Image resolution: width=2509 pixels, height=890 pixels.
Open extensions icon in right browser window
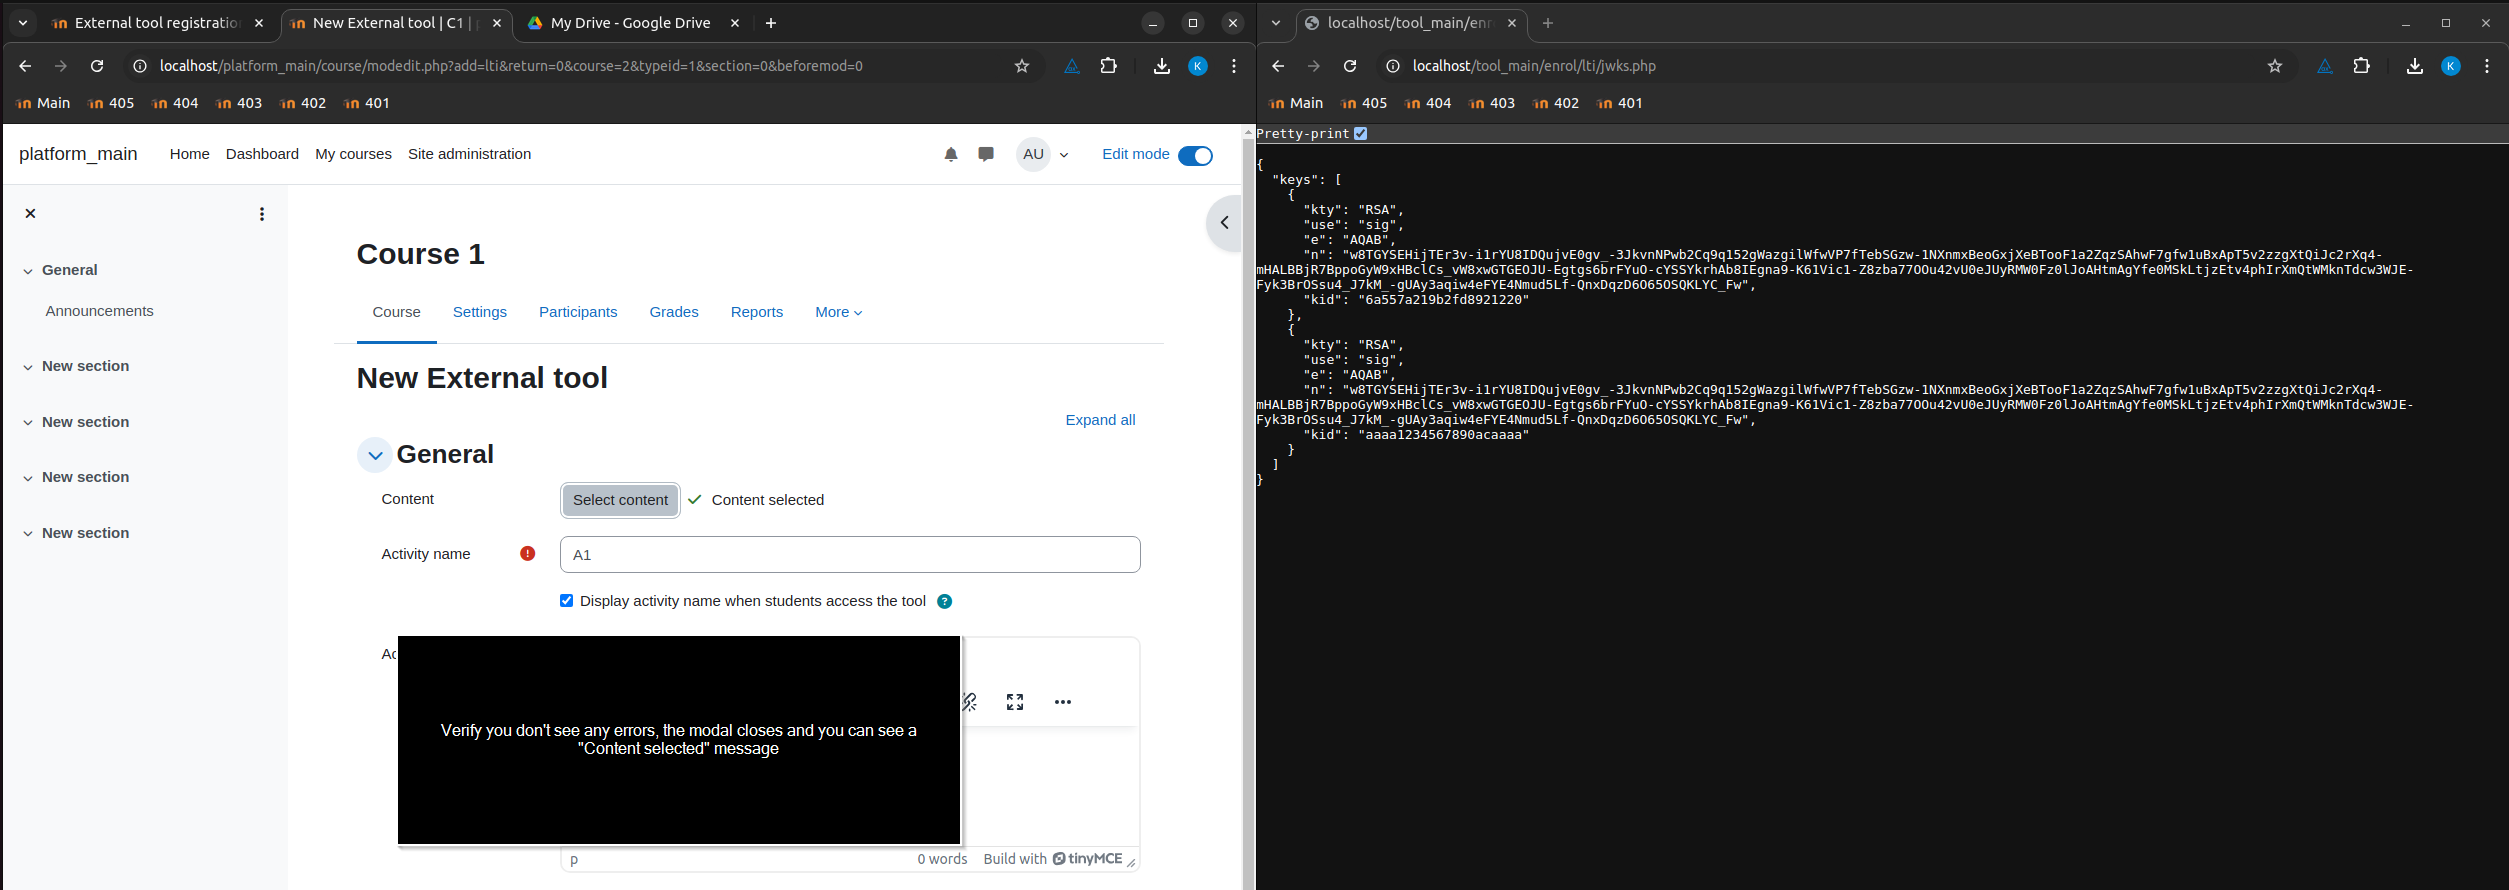[2362, 66]
